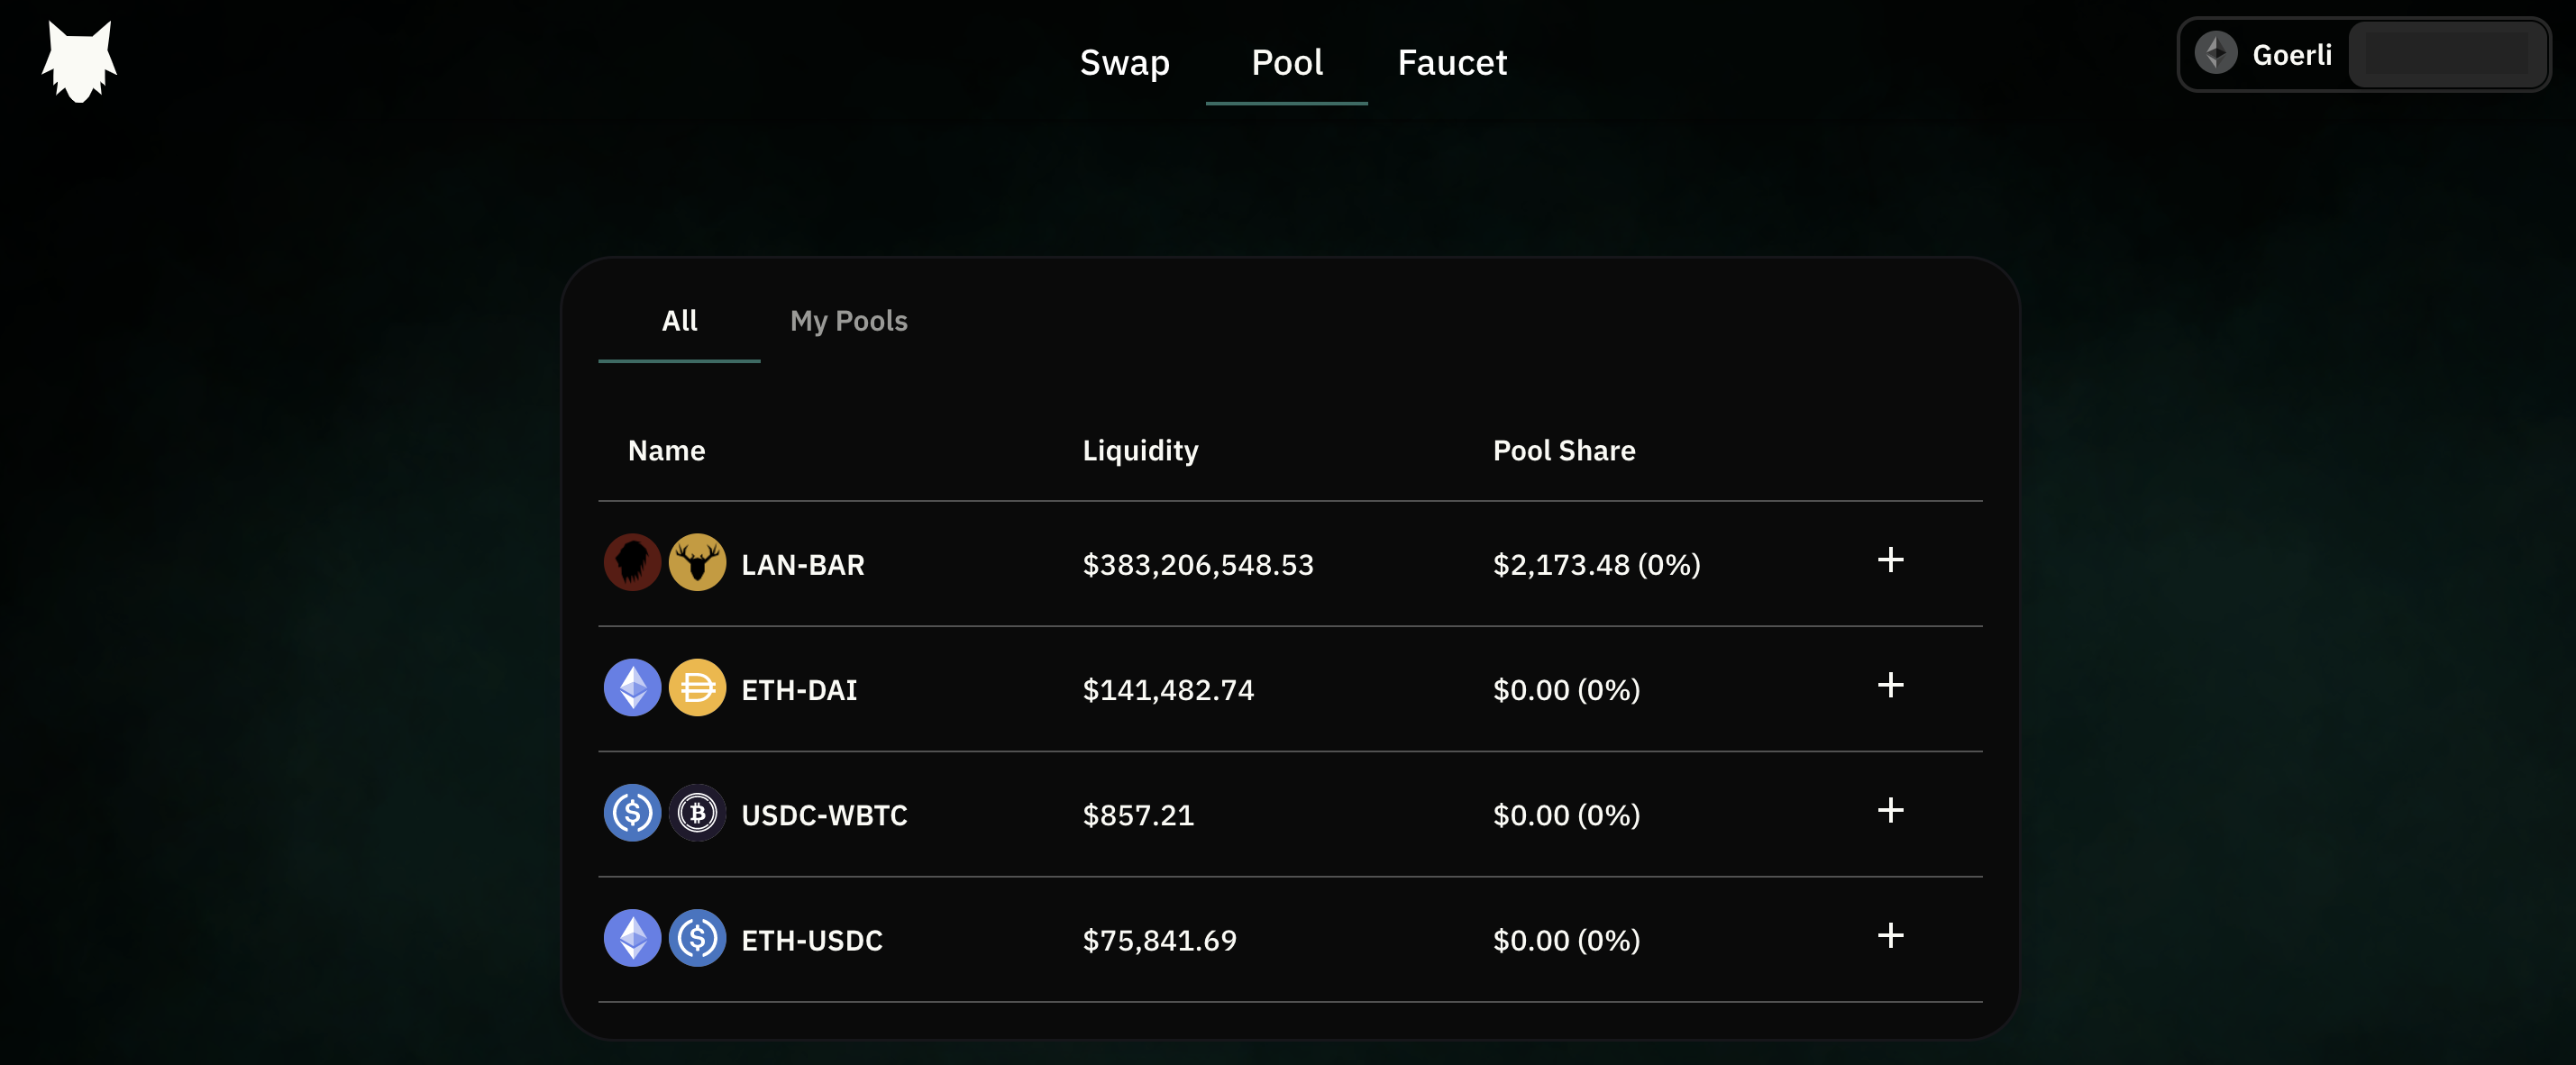Click the DAI token icon

click(x=697, y=688)
